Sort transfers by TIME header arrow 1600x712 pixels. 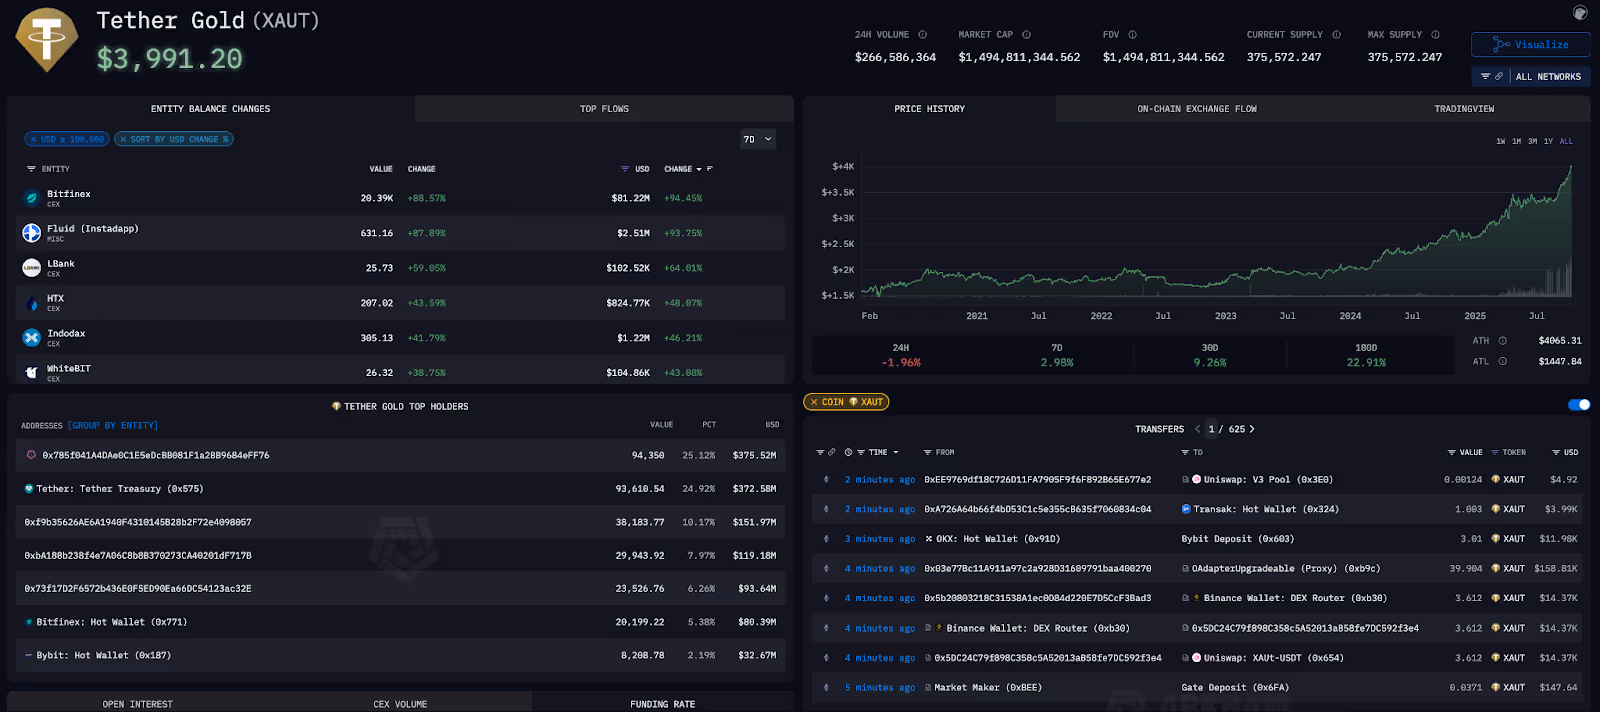pyautogui.click(x=896, y=453)
